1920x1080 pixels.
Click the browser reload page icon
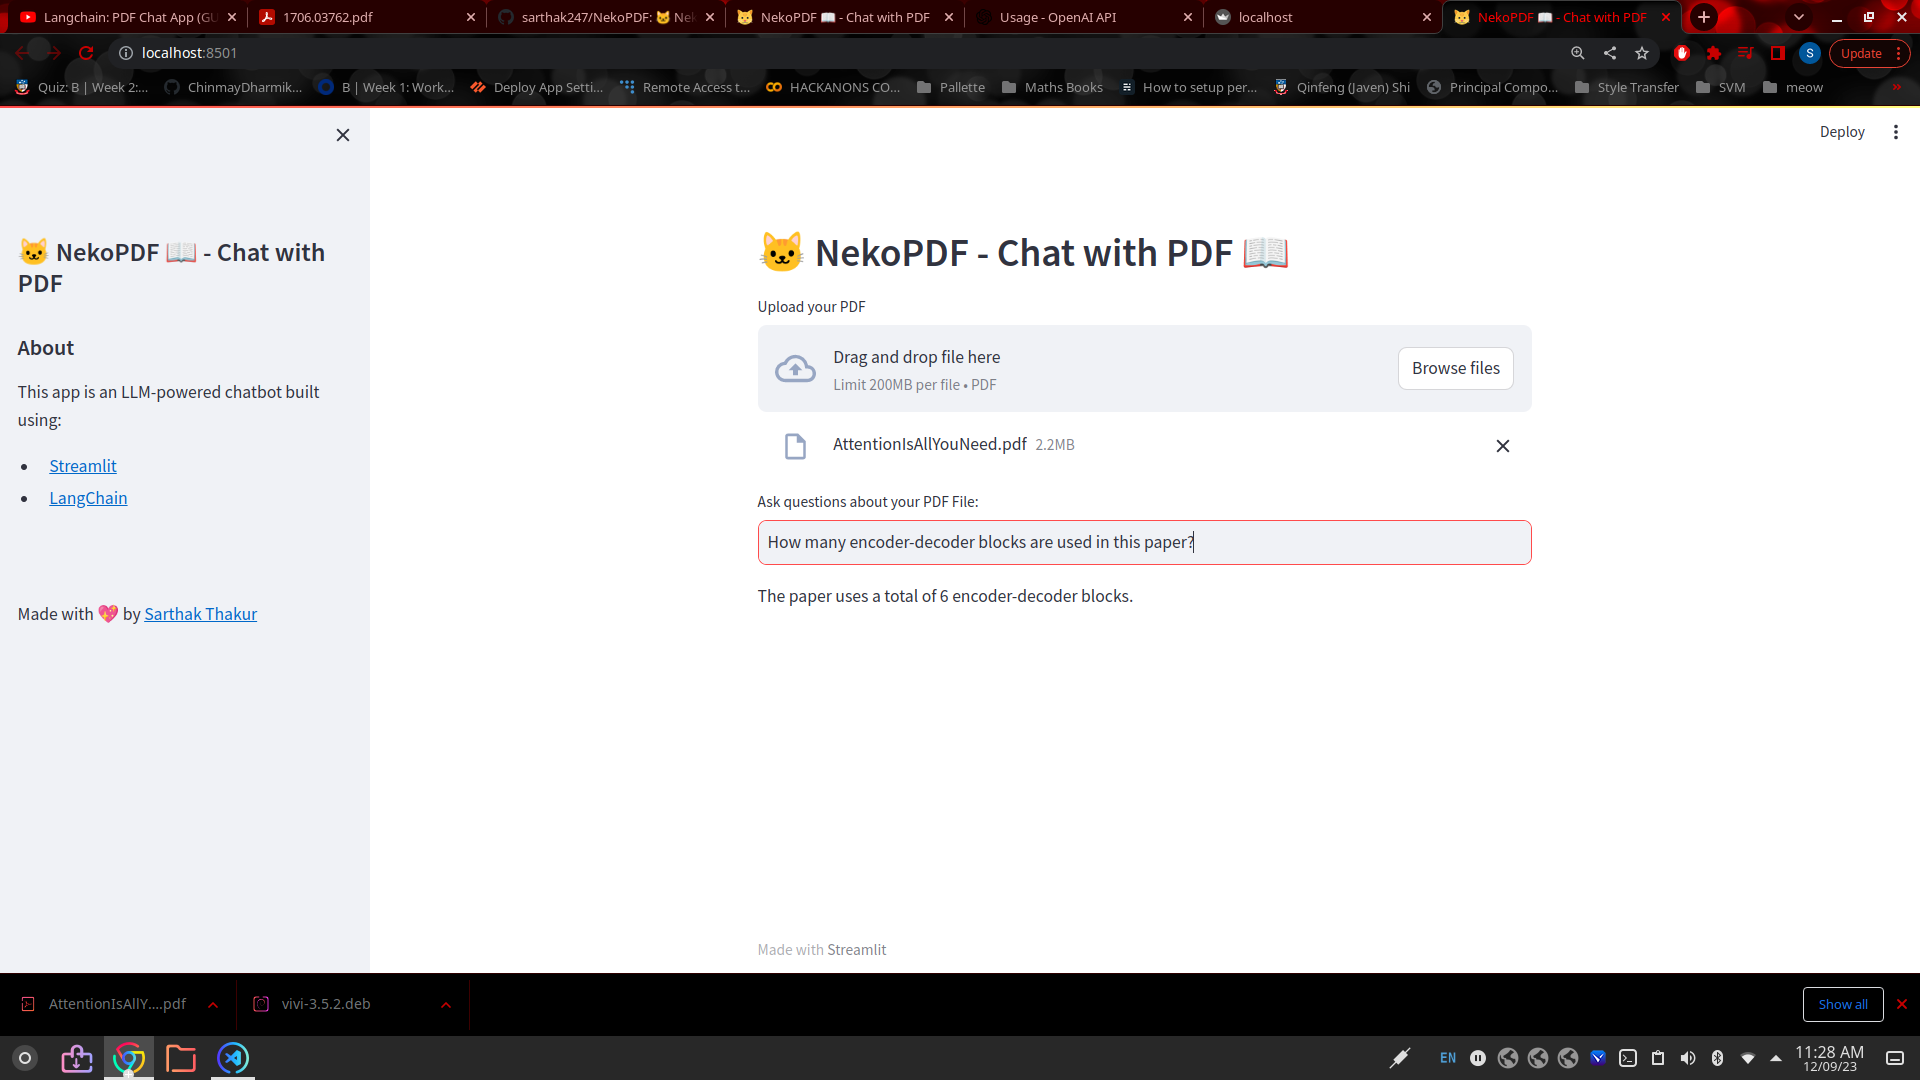pyautogui.click(x=86, y=53)
